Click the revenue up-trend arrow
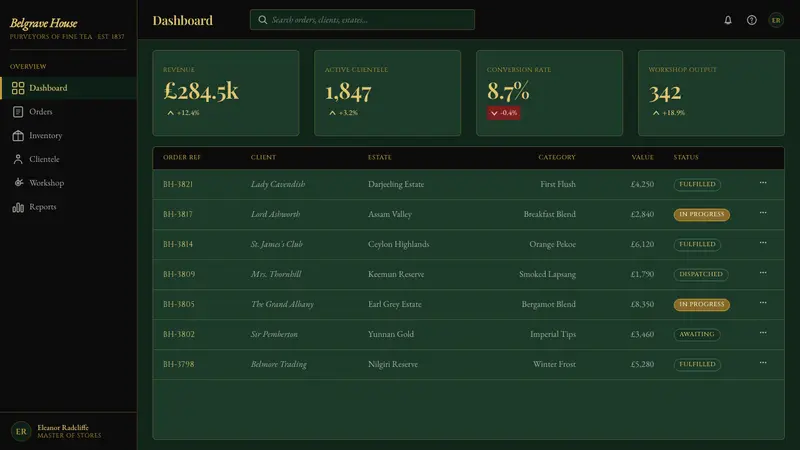Screen dimensions: 800x450 tap(170, 113)
